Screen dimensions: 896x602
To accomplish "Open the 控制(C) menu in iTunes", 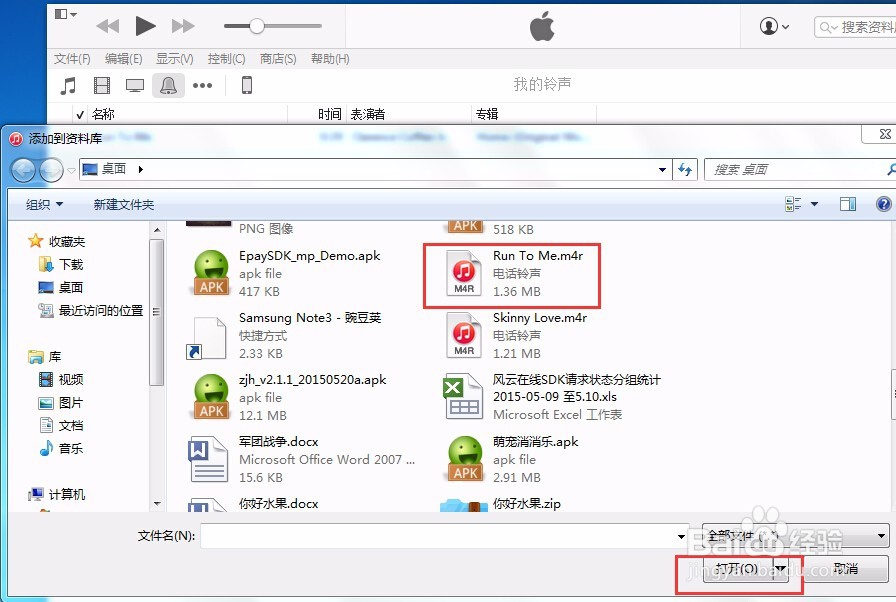I will coord(226,59).
